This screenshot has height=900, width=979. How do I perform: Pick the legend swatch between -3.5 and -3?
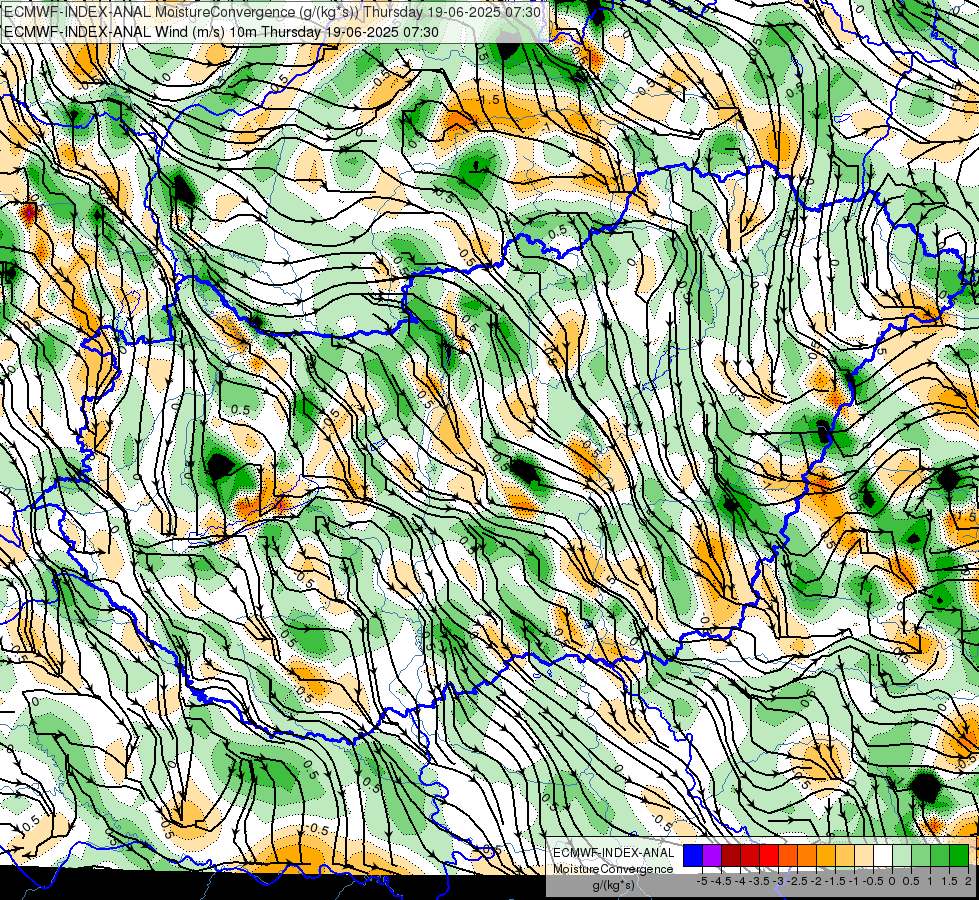point(769,856)
